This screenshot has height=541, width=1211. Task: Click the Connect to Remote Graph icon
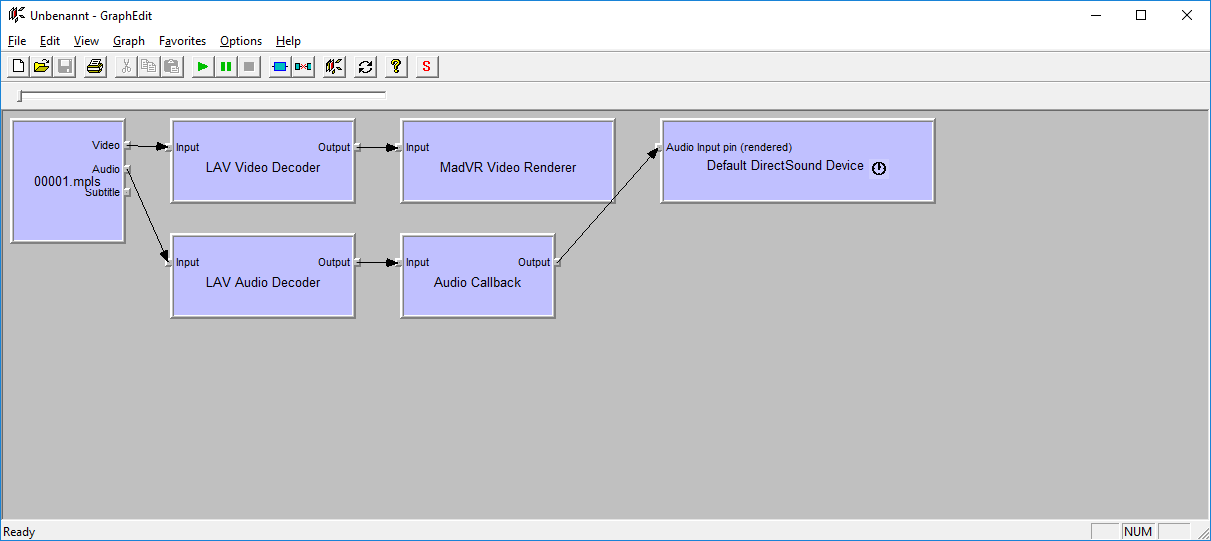[x=335, y=67]
